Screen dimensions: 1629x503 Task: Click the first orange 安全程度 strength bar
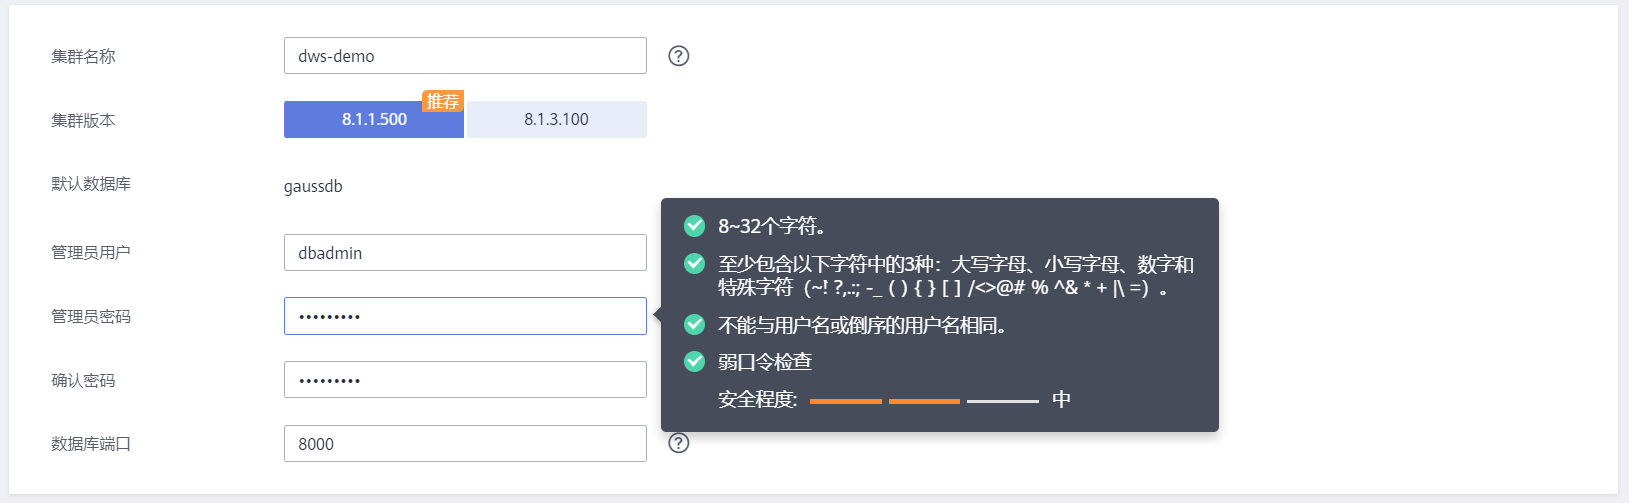tap(845, 401)
